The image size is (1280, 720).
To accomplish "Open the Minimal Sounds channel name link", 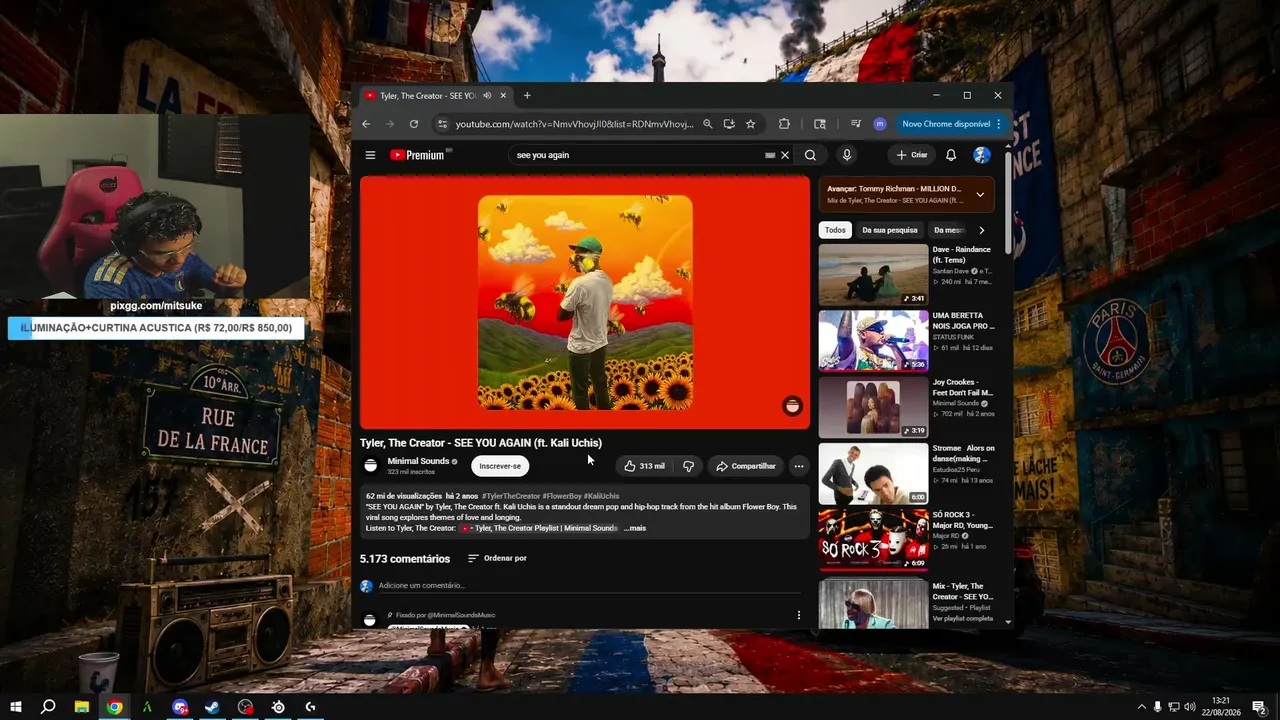I will click(x=418, y=461).
